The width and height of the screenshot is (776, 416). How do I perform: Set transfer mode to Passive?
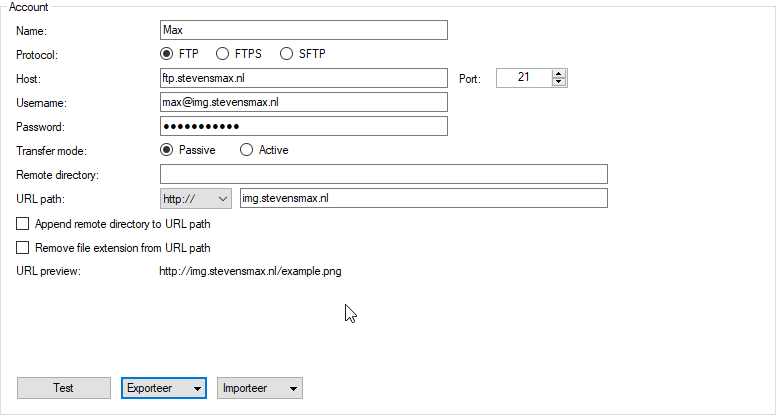pyautogui.click(x=167, y=150)
